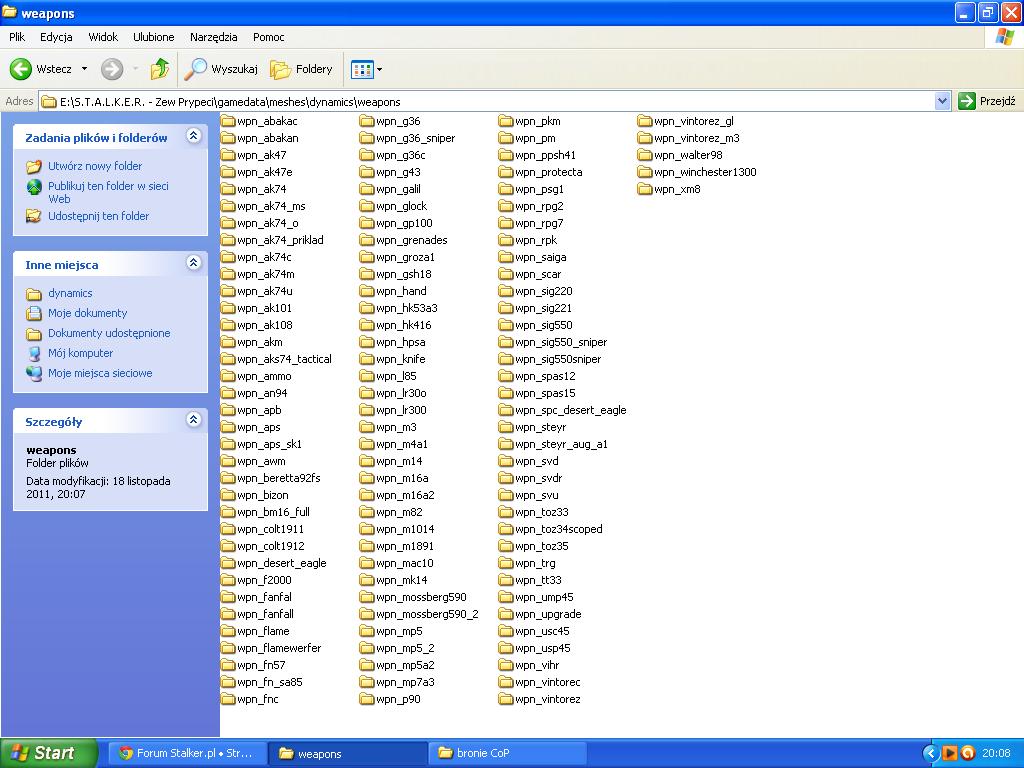
Task: Click the weapons taskbar button
Action: tap(348, 753)
